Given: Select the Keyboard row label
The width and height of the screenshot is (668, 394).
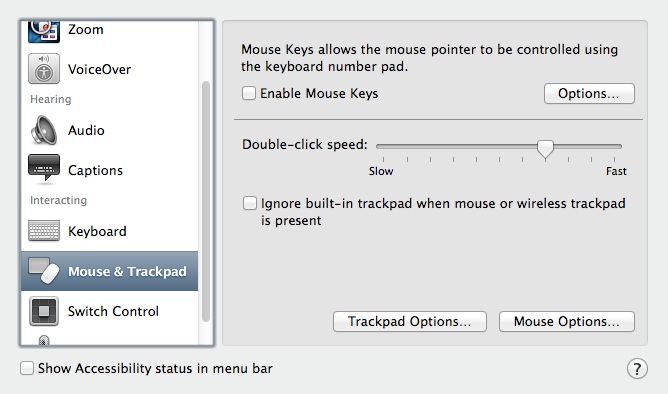Looking at the screenshot, I should pos(97,231).
